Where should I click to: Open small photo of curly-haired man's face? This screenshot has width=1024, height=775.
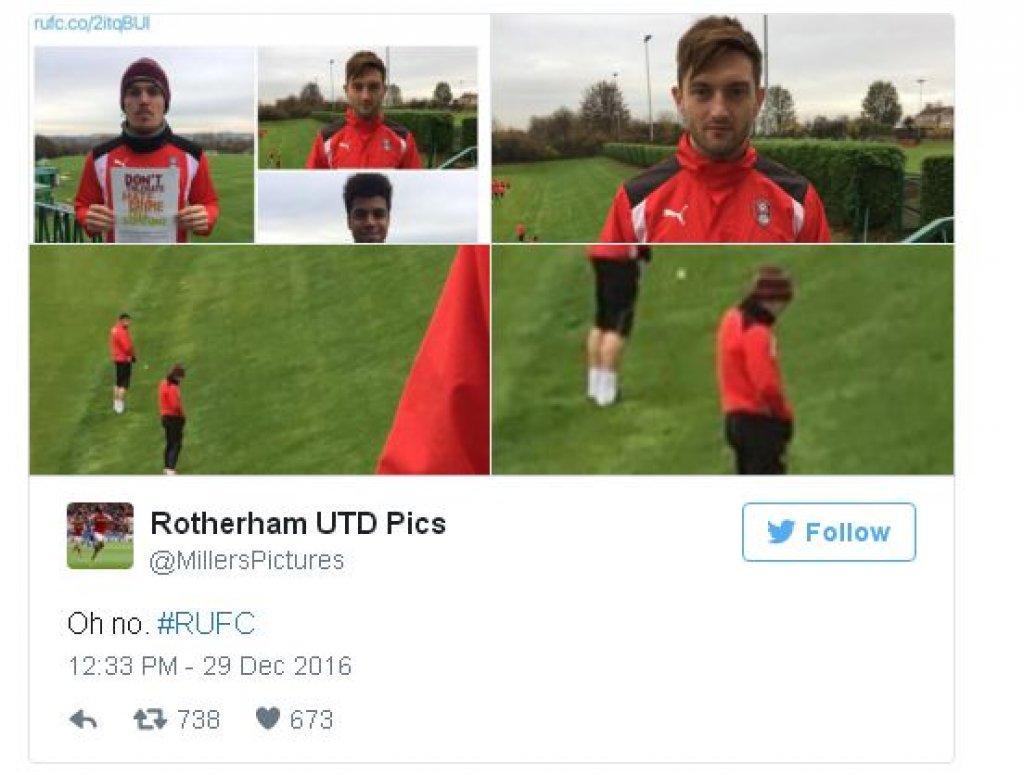[368, 207]
